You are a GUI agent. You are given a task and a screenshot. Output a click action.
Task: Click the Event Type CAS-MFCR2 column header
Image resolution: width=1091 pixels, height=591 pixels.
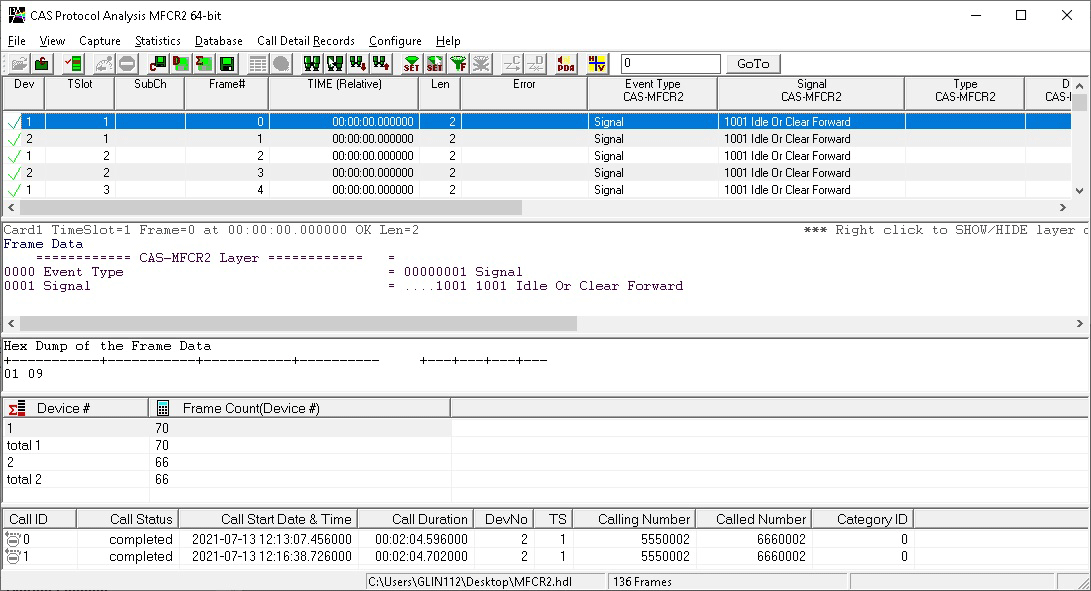[x=653, y=93]
